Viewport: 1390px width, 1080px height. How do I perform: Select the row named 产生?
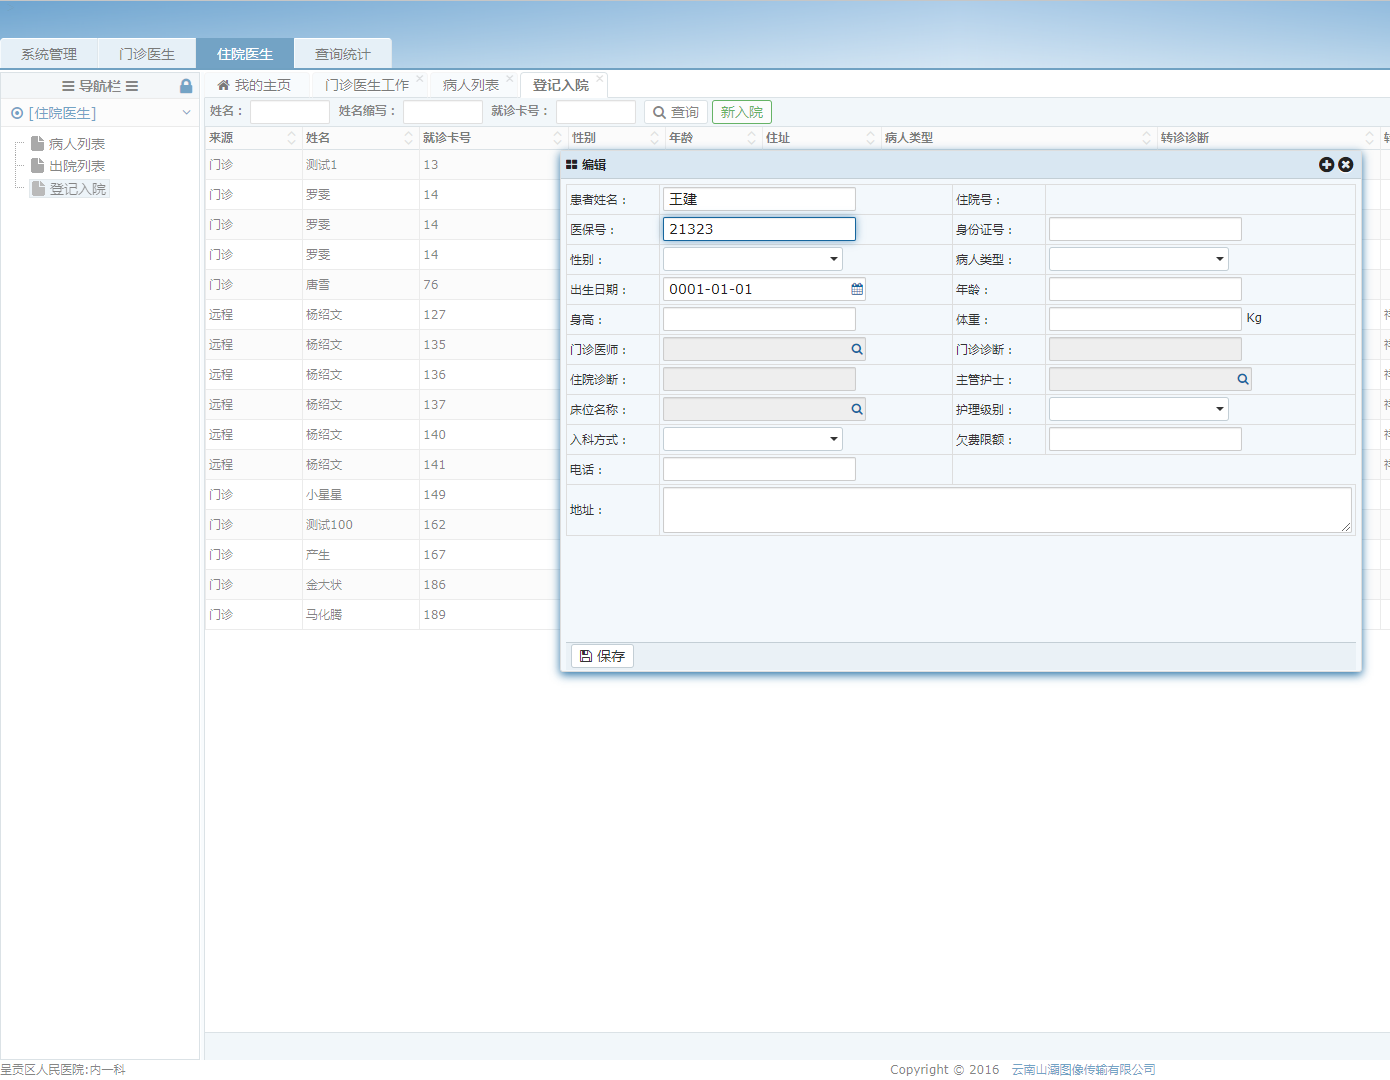tap(382, 555)
